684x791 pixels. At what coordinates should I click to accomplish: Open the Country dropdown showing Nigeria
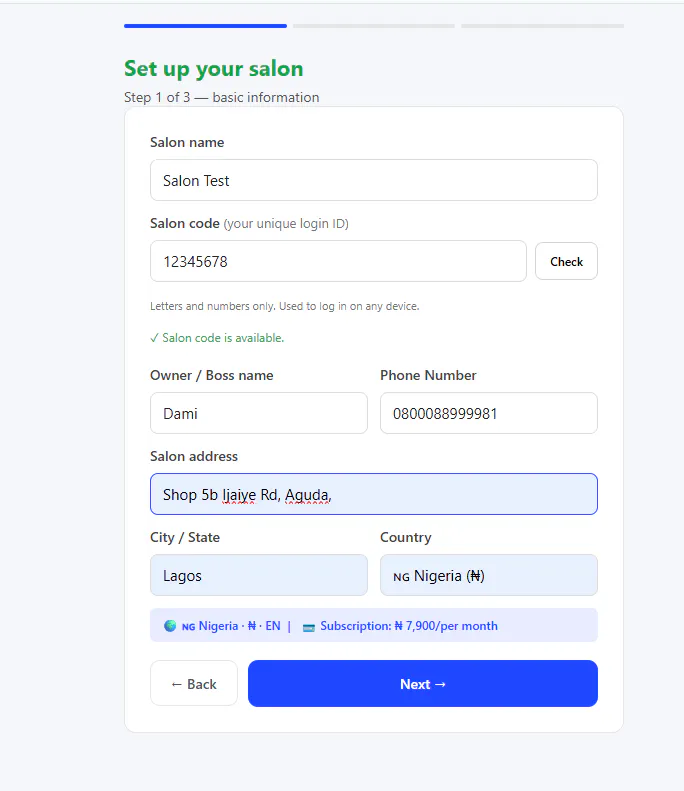click(489, 575)
